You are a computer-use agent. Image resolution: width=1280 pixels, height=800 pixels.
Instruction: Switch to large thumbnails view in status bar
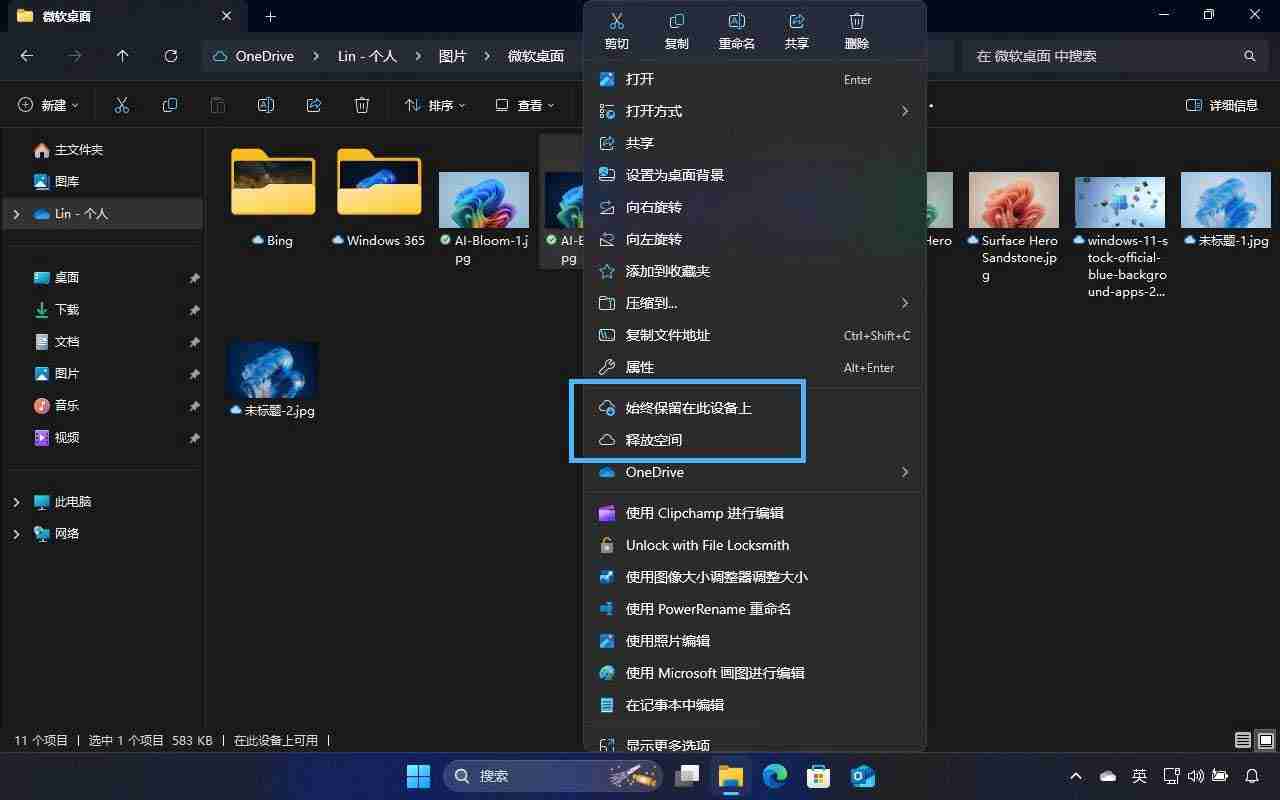click(x=1266, y=740)
